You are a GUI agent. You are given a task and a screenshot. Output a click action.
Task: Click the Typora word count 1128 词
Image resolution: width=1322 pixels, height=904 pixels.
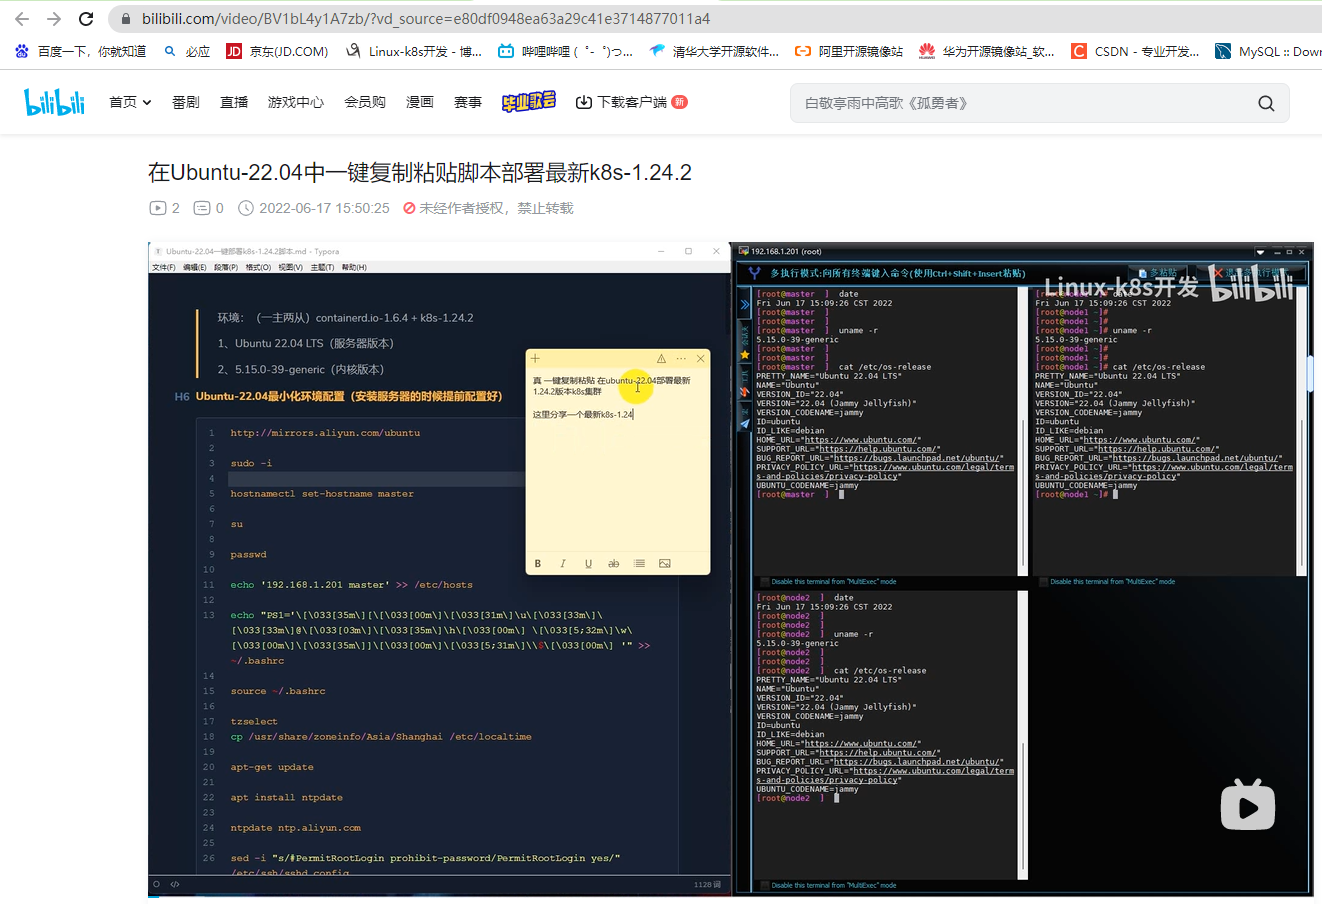coord(707,884)
